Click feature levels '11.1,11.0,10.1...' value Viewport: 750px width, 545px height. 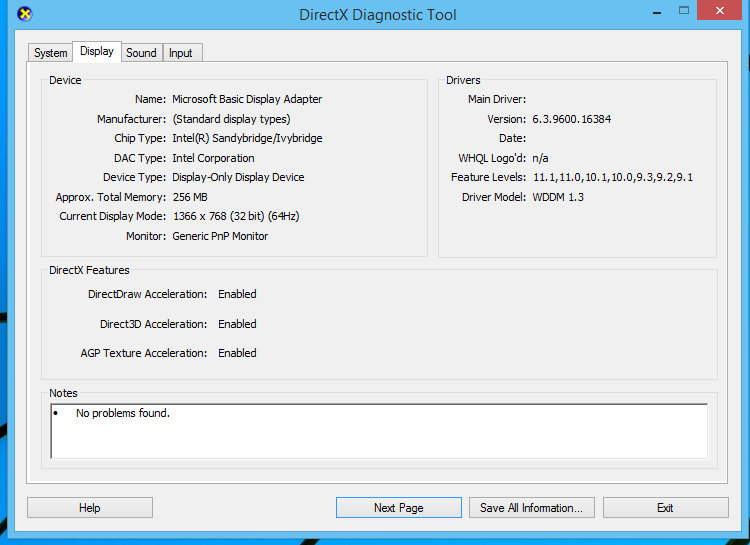(x=613, y=178)
